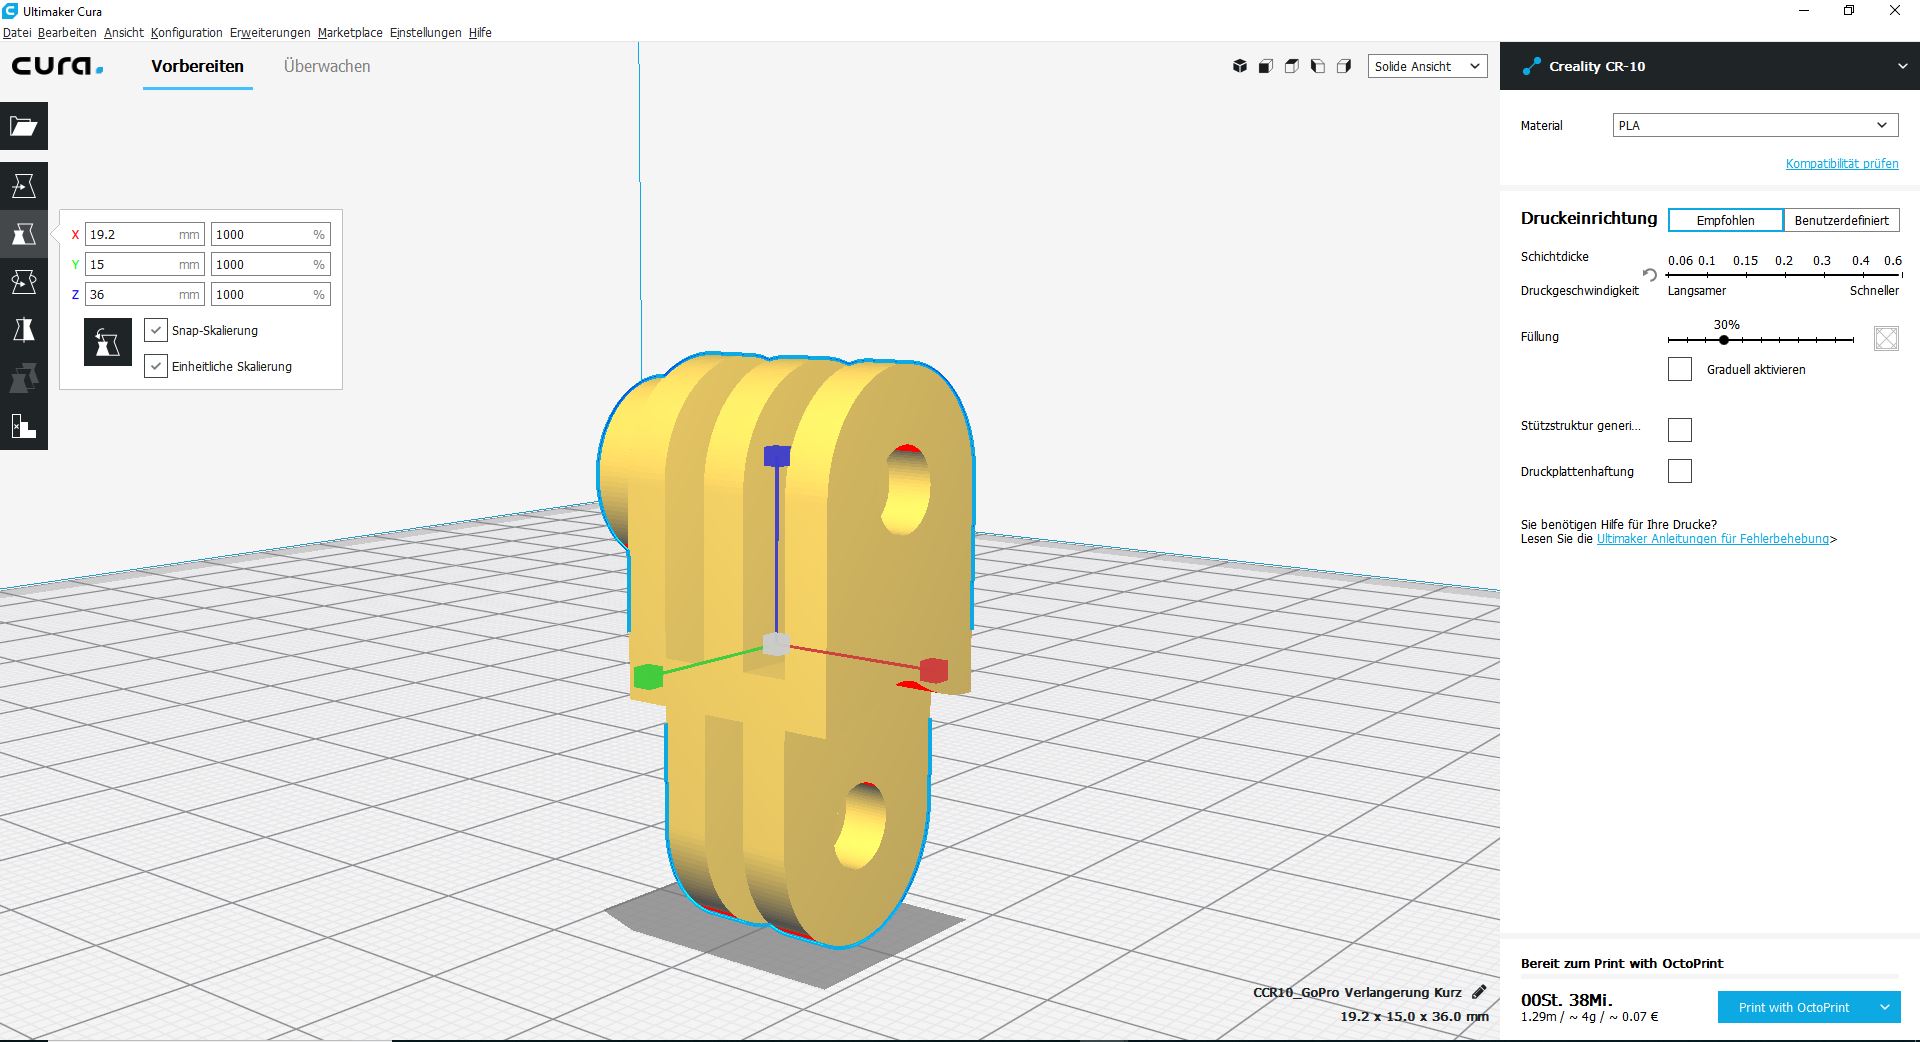The image size is (1920, 1042).
Task: Switch to 3D perspective view icon
Action: pyautogui.click(x=1240, y=66)
